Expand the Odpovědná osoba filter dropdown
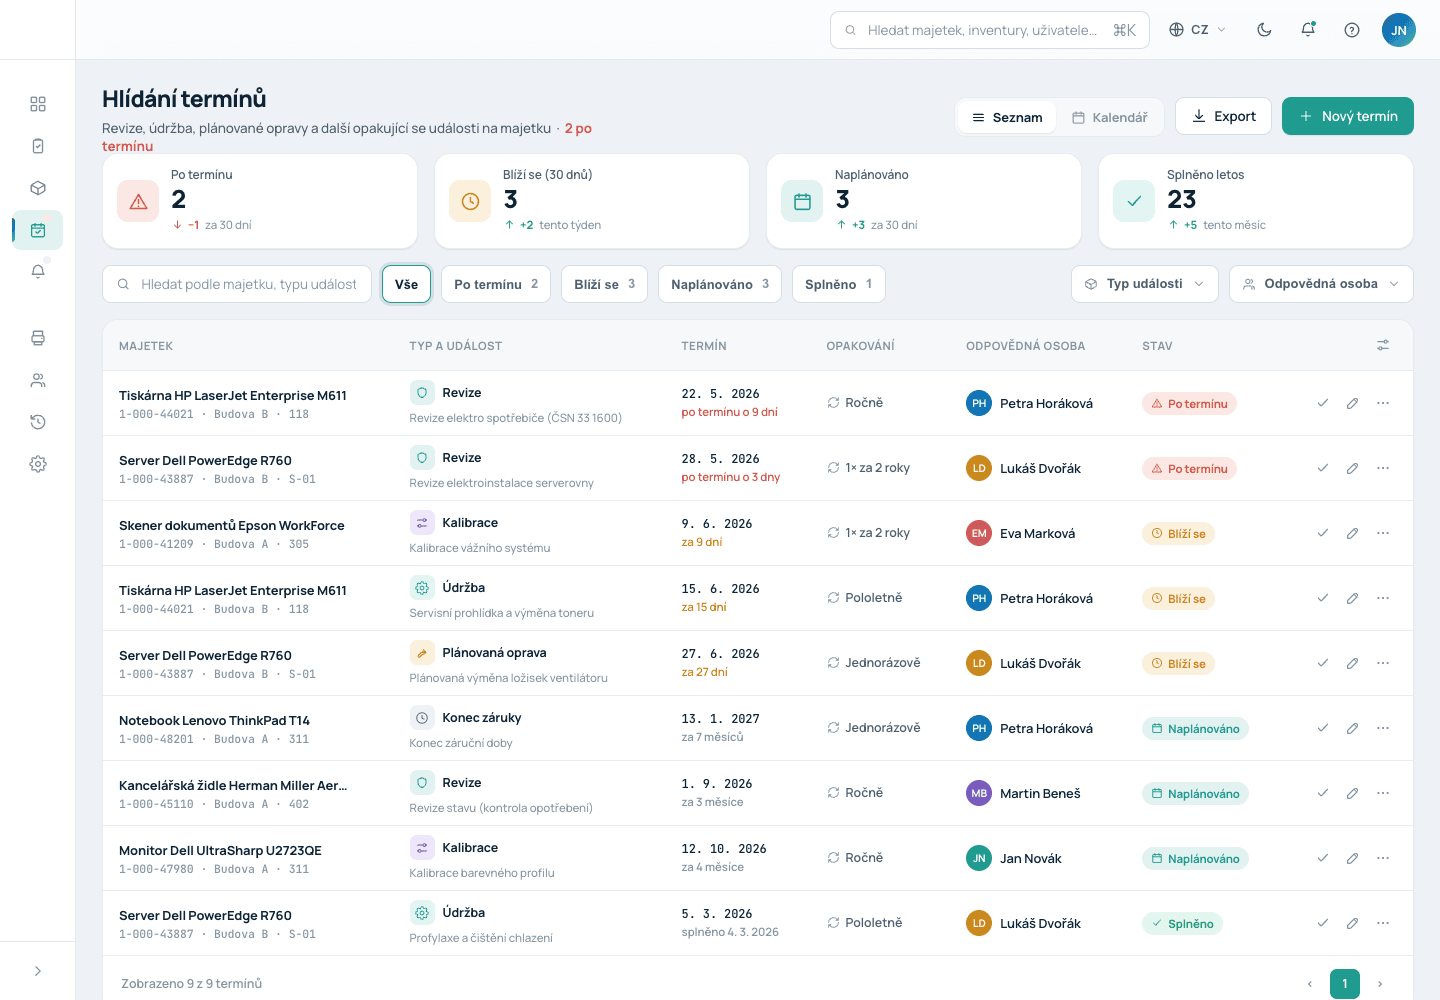Viewport: 1440px width, 1000px height. (1321, 284)
